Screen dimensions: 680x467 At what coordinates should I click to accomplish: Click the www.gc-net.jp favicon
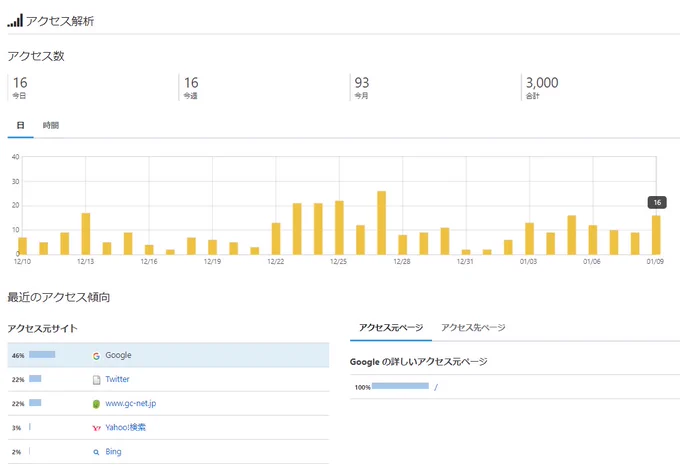pyautogui.click(x=96, y=404)
